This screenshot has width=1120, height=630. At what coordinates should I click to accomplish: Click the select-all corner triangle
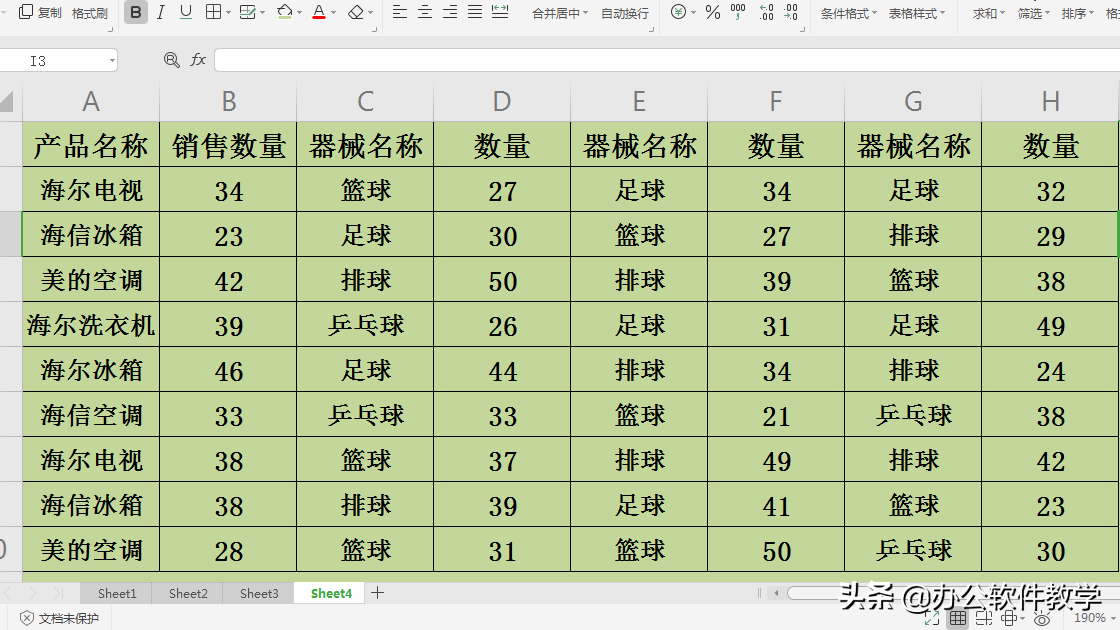point(7,102)
